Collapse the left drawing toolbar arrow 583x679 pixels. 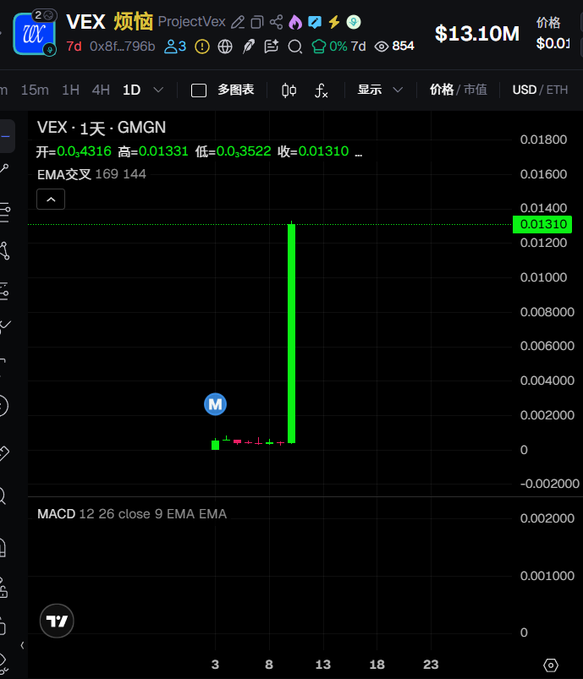click(x=23, y=645)
